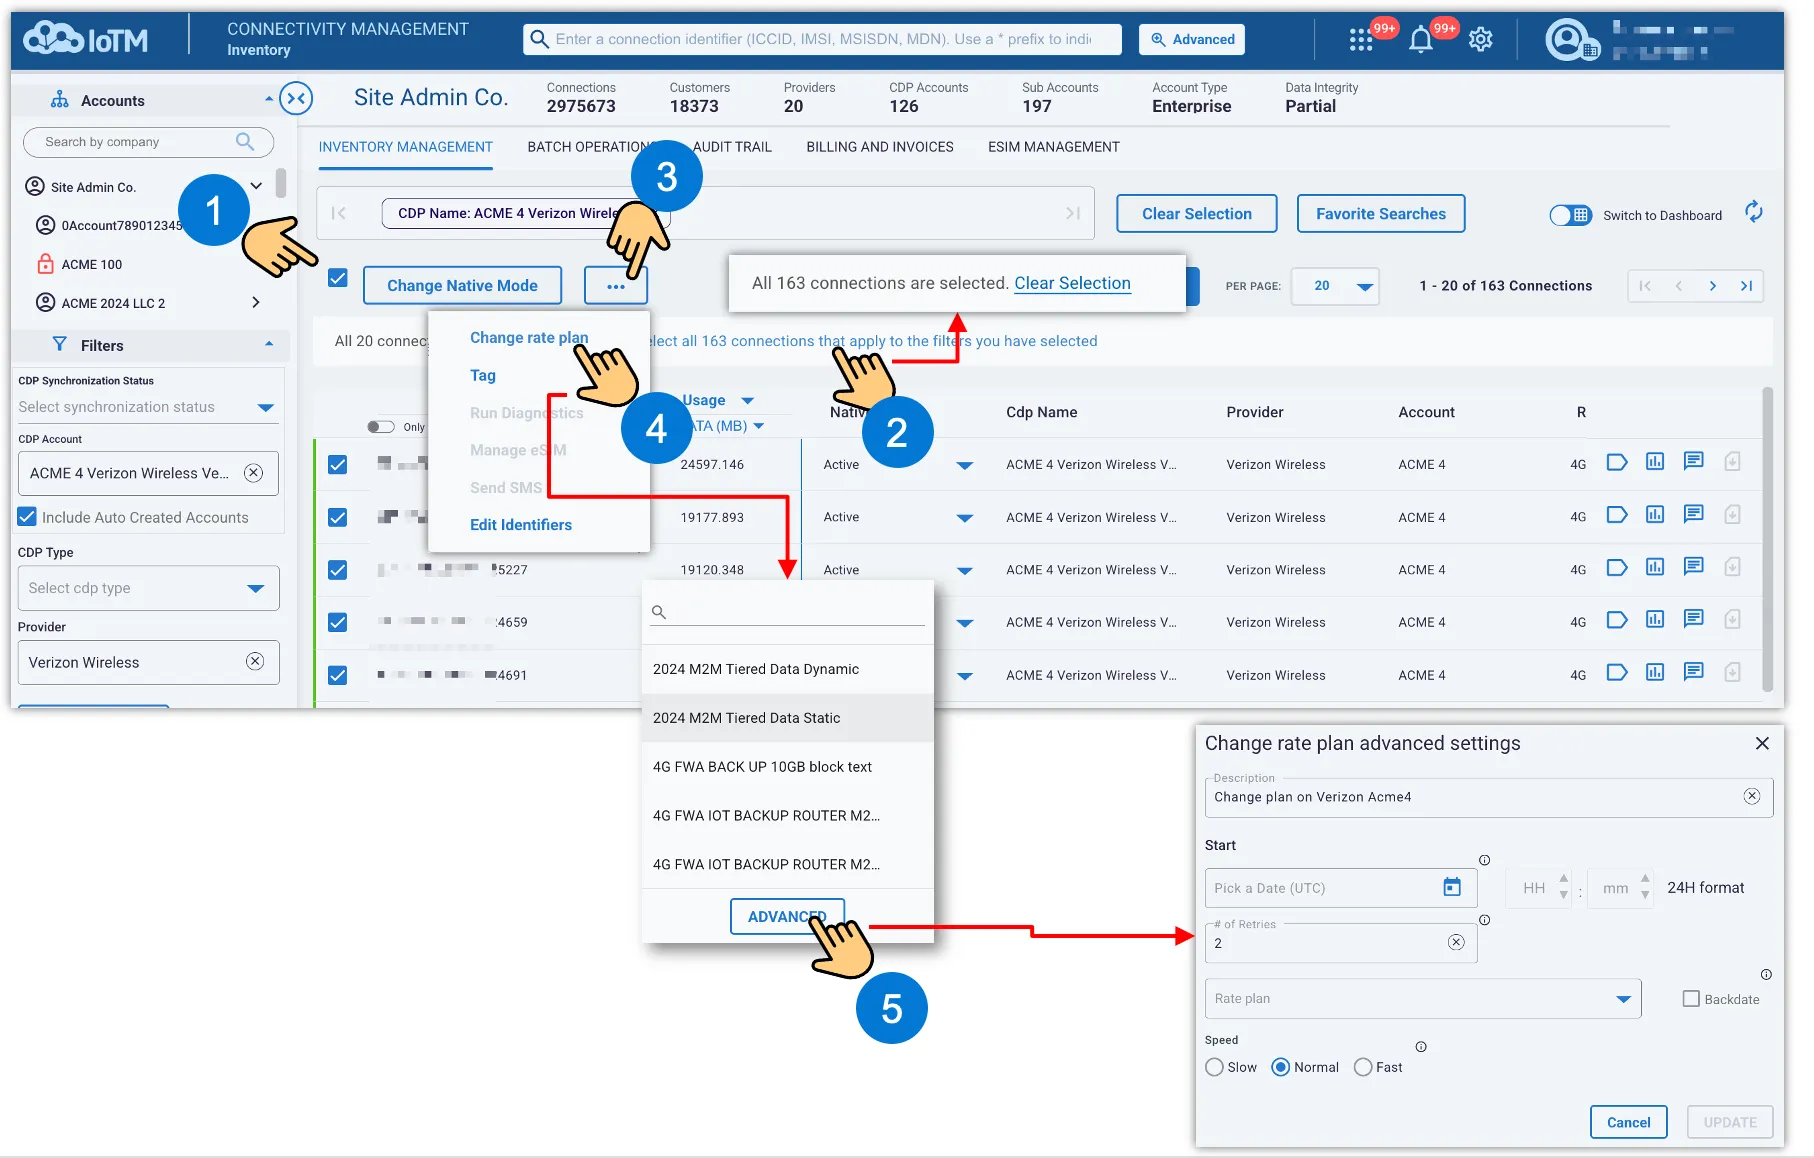Open the notifications bell
Viewport: 1814px width, 1158px height.
tap(1421, 40)
